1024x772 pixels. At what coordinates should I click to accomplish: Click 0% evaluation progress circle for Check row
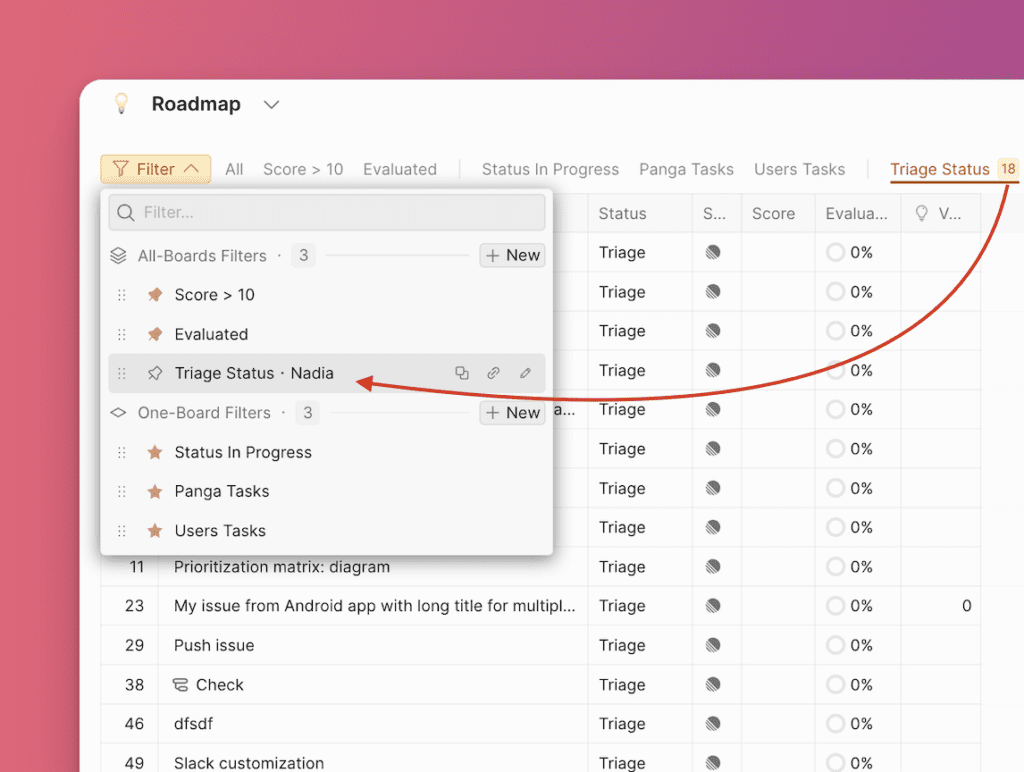point(835,685)
